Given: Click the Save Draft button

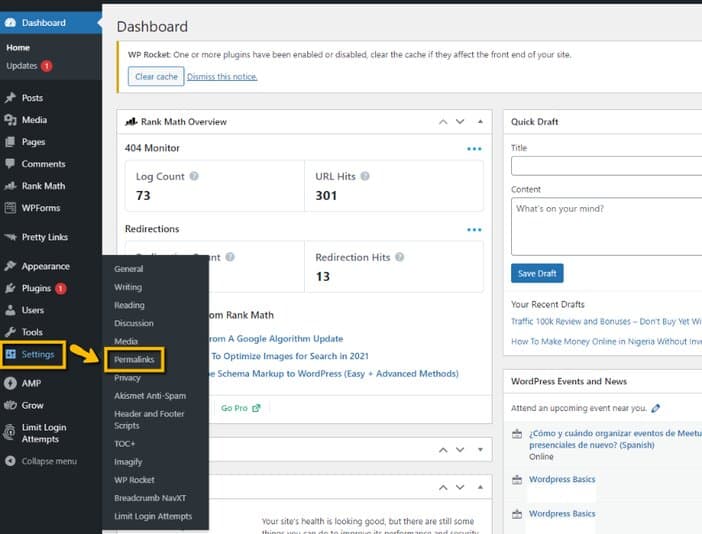Looking at the screenshot, I should [537, 273].
